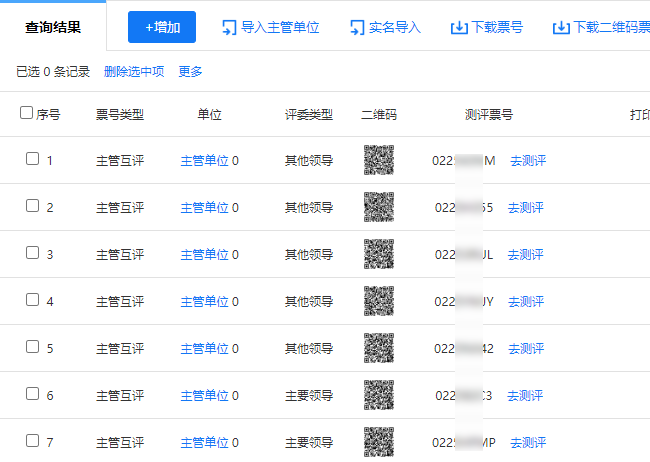Click 导入主管单位 text link
The width and height of the screenshot is (650, 462).
pos(280,28)
